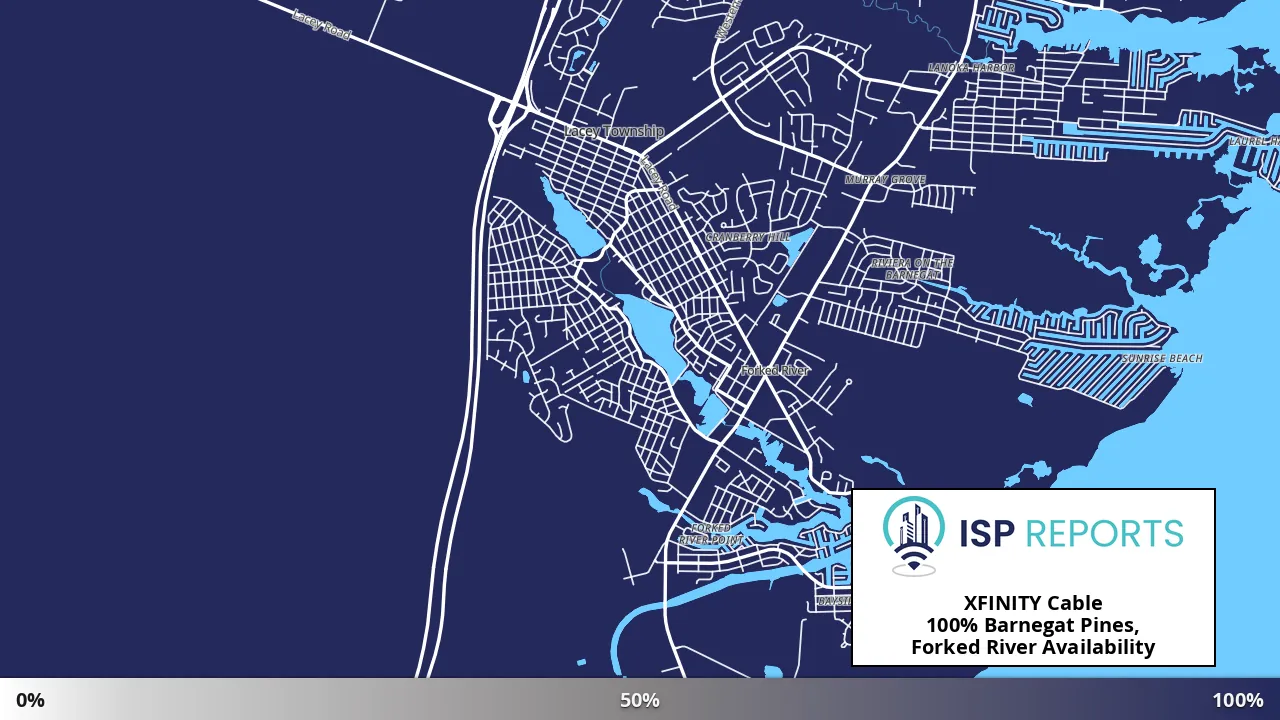The width and height of the screenshot is (1280, 720).
Task: Click the "100% Barnegat Pines," legend line
Action: (1033, 625)
